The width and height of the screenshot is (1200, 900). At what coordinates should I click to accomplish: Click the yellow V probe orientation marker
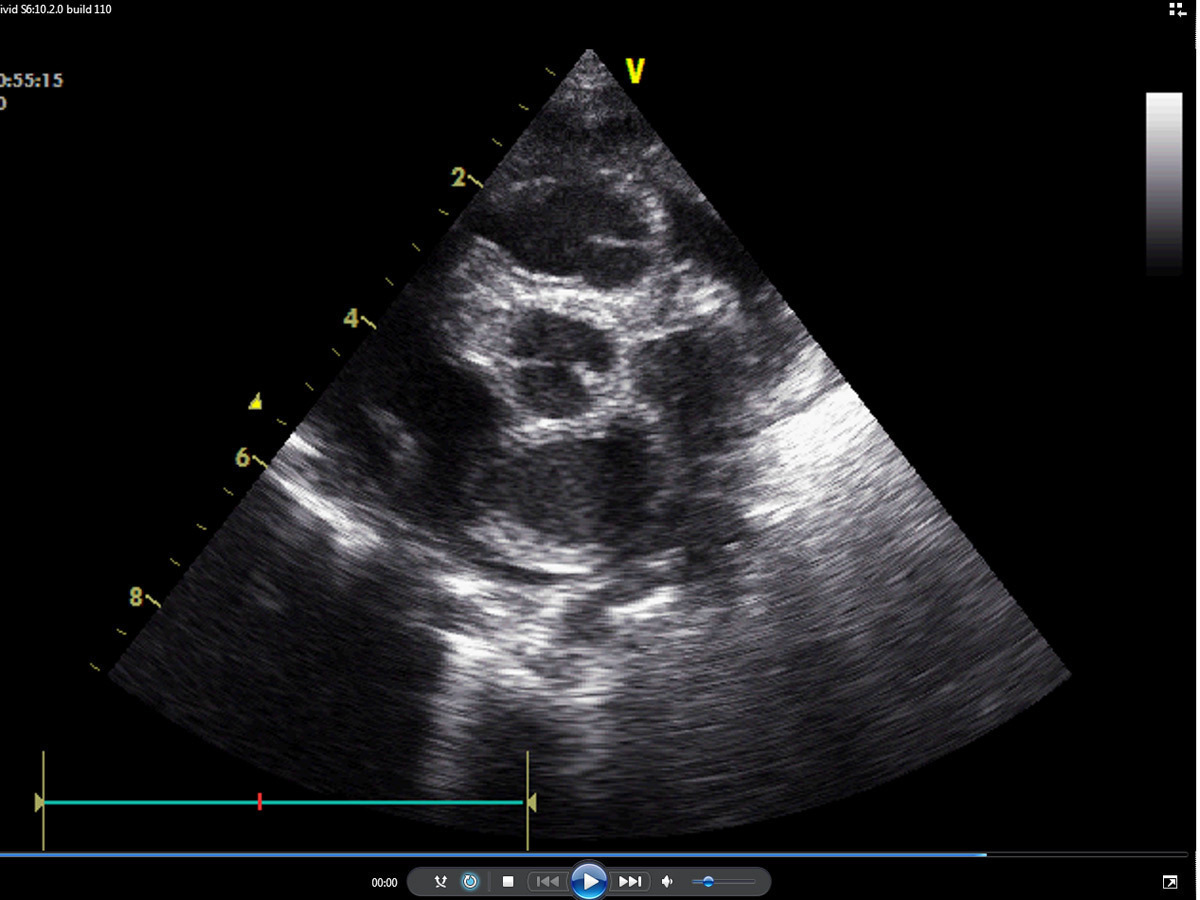[634, 70]
